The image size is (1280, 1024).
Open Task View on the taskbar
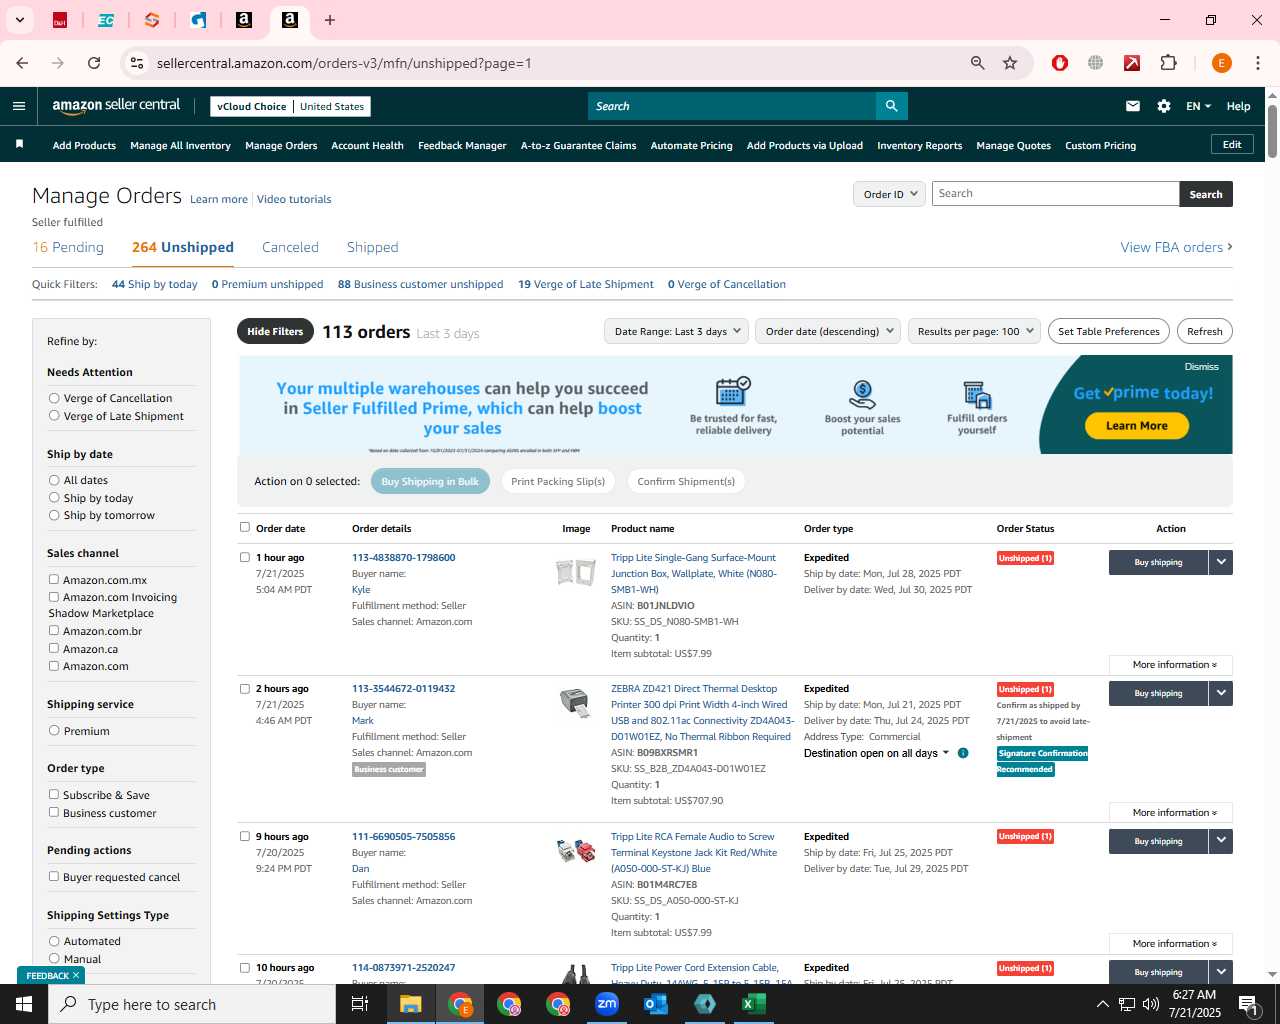click(360, 1004)
